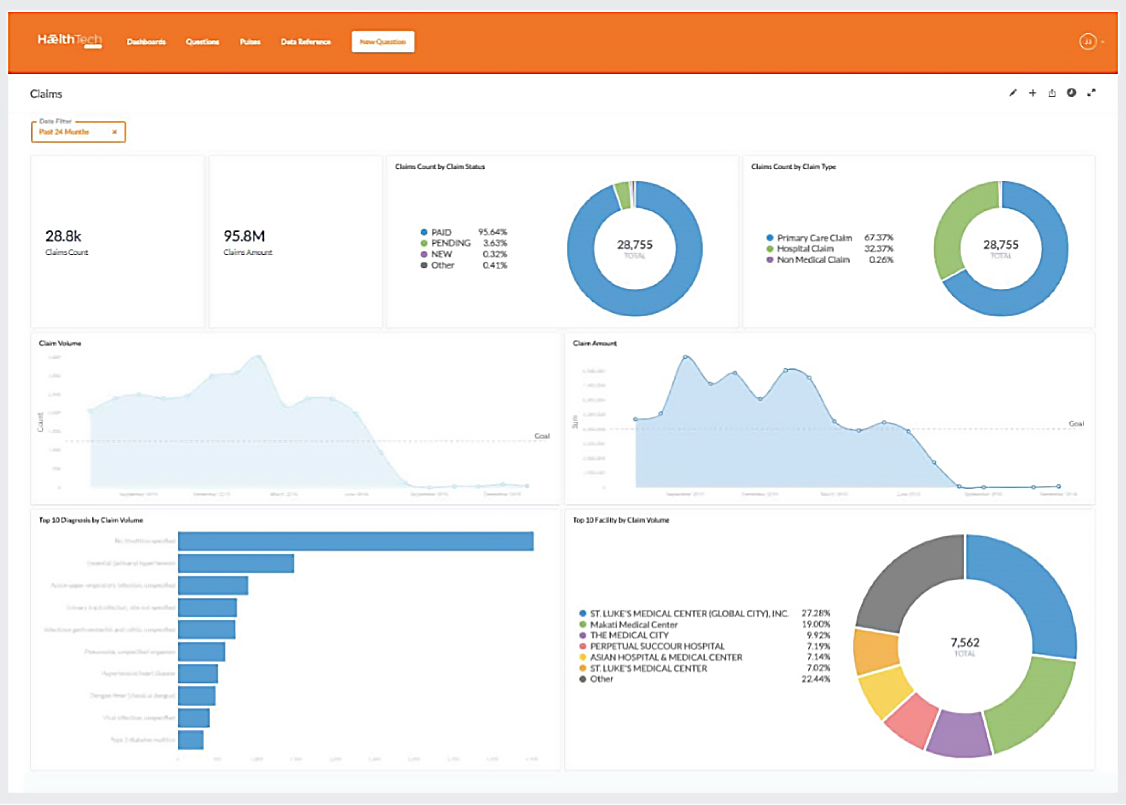1126x805 pixels.
Task: Click the PAID legend color dot
Action: (424, 232)
